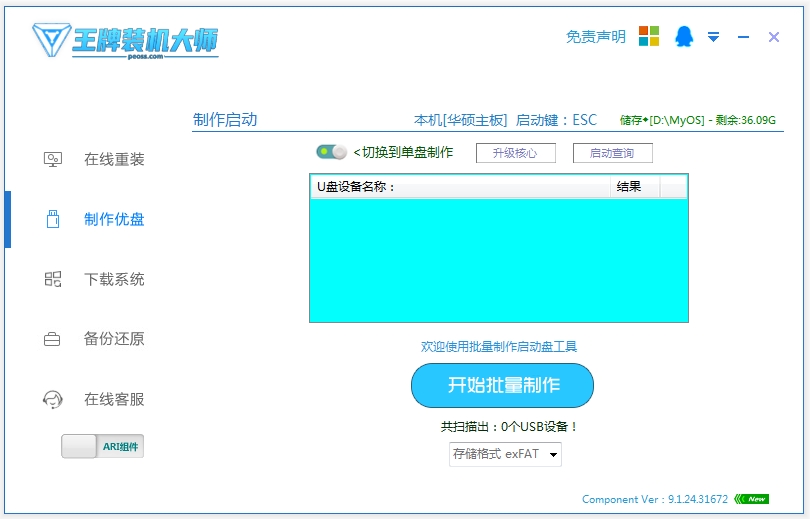Minimize the window with the dash icon
This screenshot has width=810, height=519.
[x=743, y=37]
